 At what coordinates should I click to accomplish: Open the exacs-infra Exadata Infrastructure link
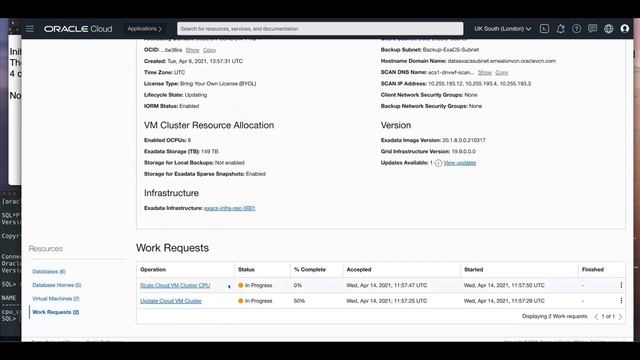click(x=230, y=208)
